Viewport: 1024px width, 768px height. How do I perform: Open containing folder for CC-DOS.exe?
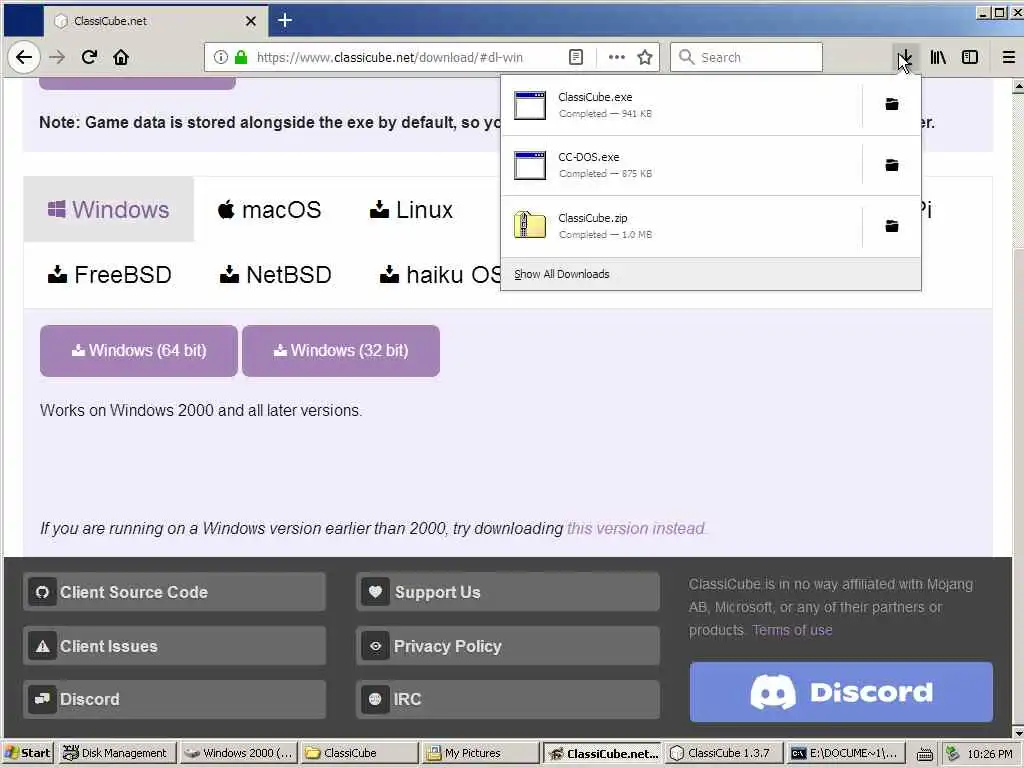[891, 165]
